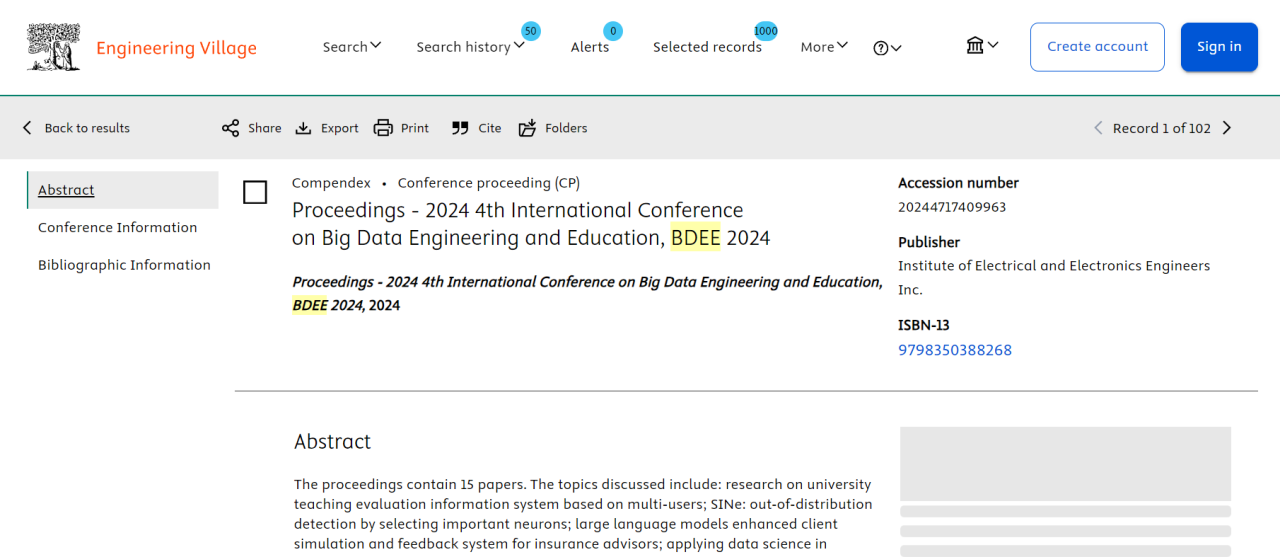Go to the previous record arrow
The image size is (1280, 557).
click(x=1098, y=128)
